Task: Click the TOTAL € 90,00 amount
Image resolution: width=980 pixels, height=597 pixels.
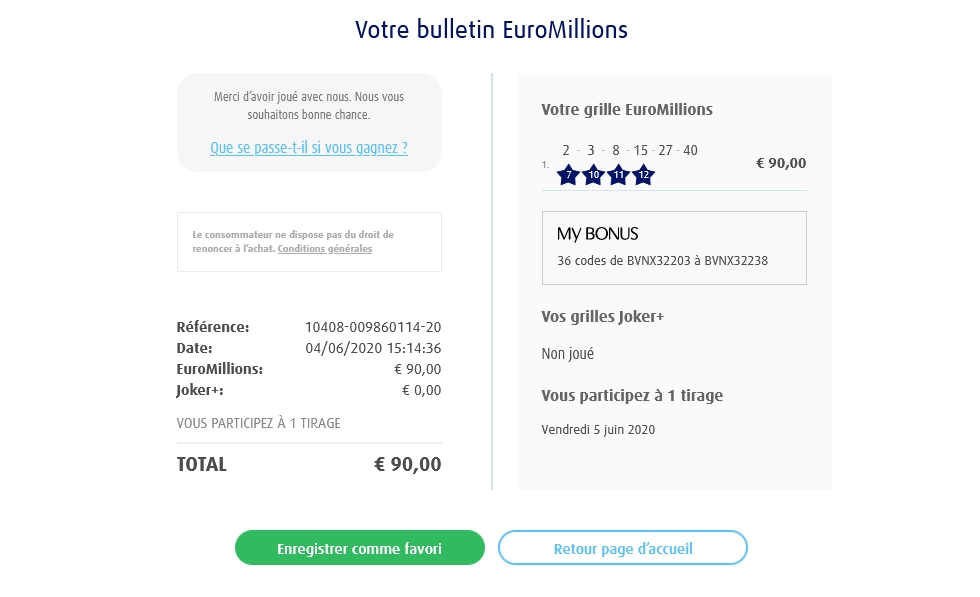Action: click(407, 465)
